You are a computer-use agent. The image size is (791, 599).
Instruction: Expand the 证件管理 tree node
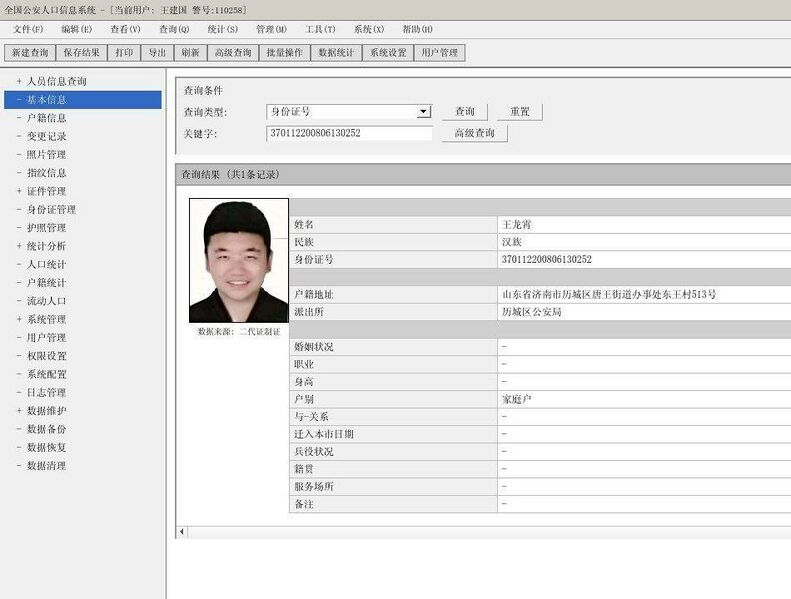19,191
